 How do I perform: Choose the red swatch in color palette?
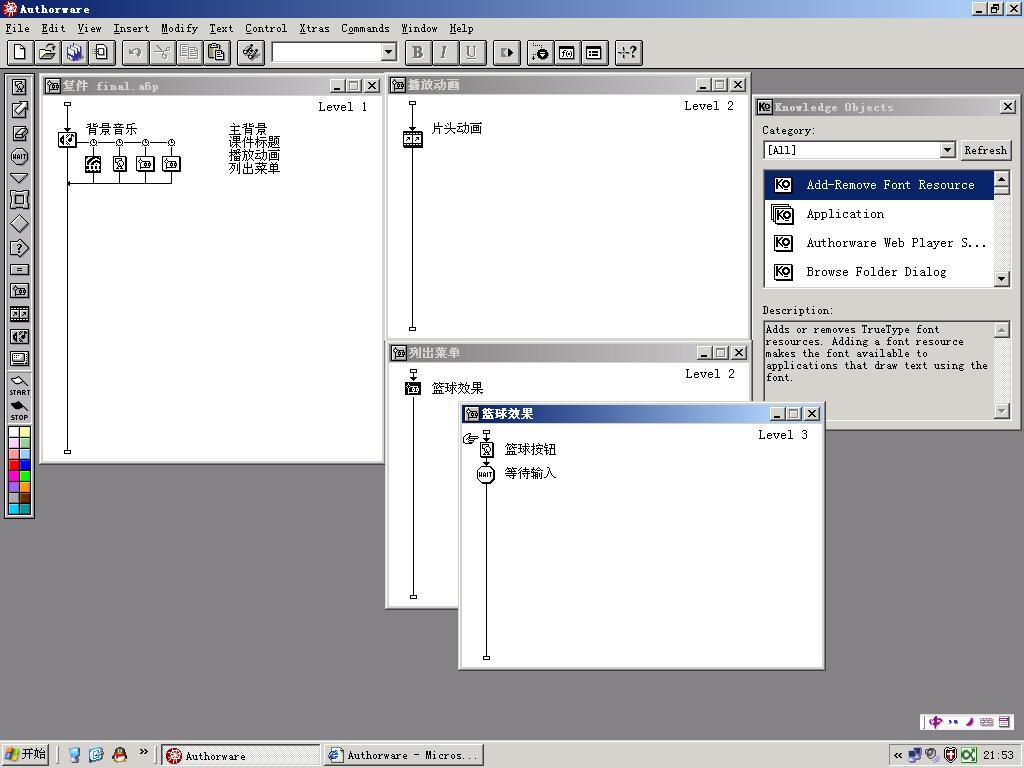(x=14, y=465)
